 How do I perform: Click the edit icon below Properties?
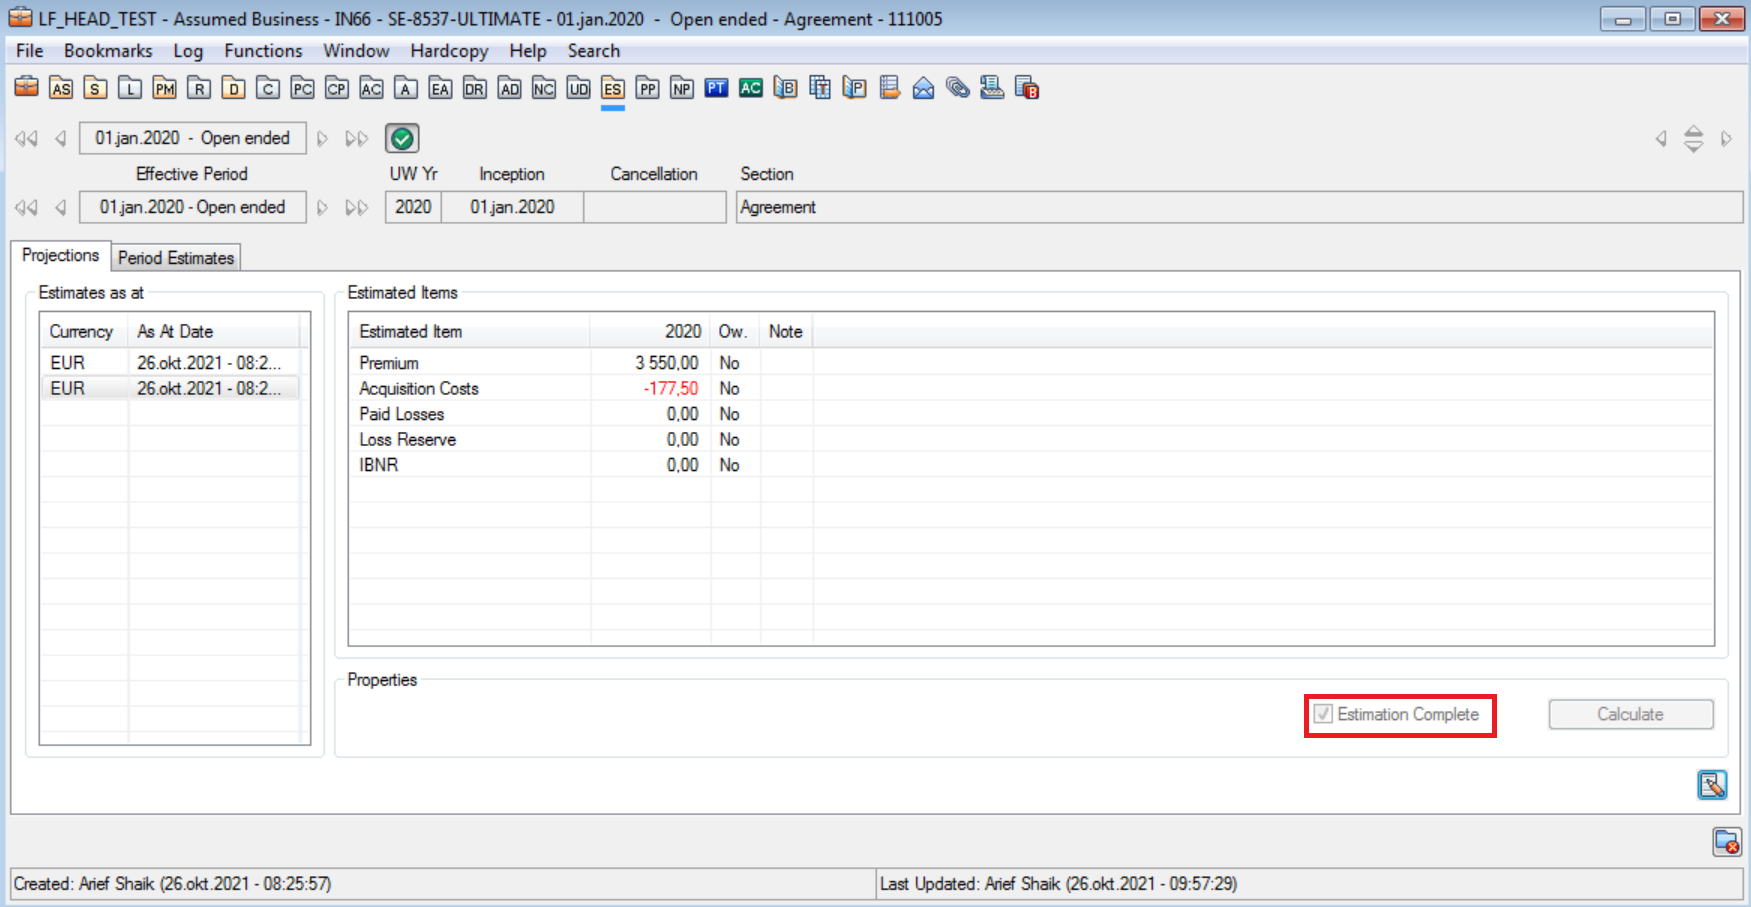tap(1711, 785)
